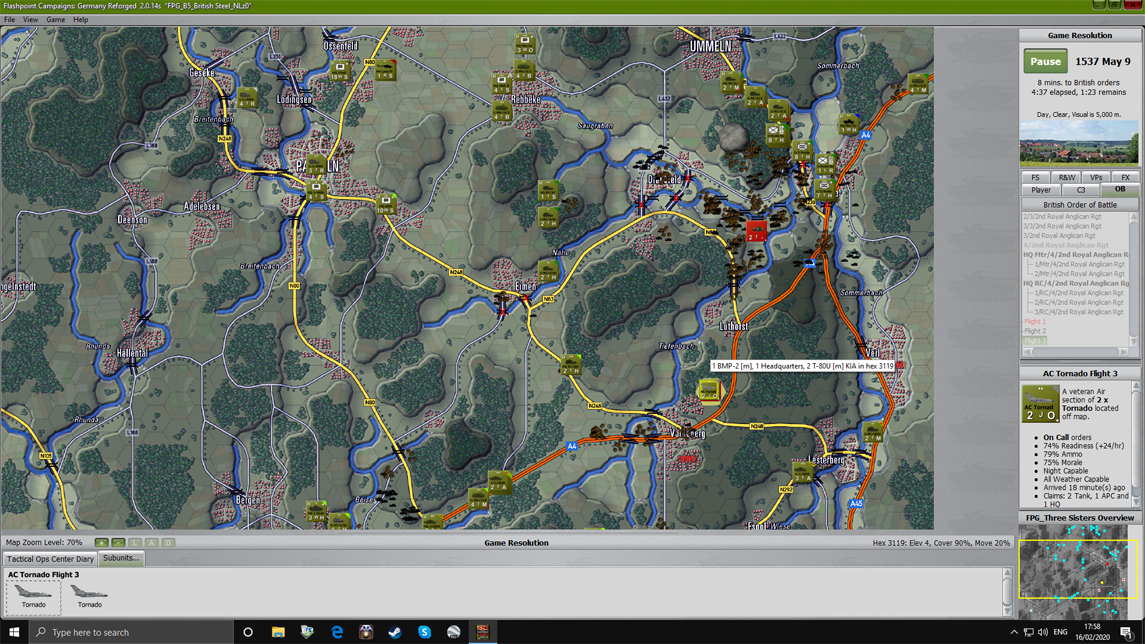Screen dimensions: 1145x644
Task: Open the Game menu
Action: (x=55, y=20)
